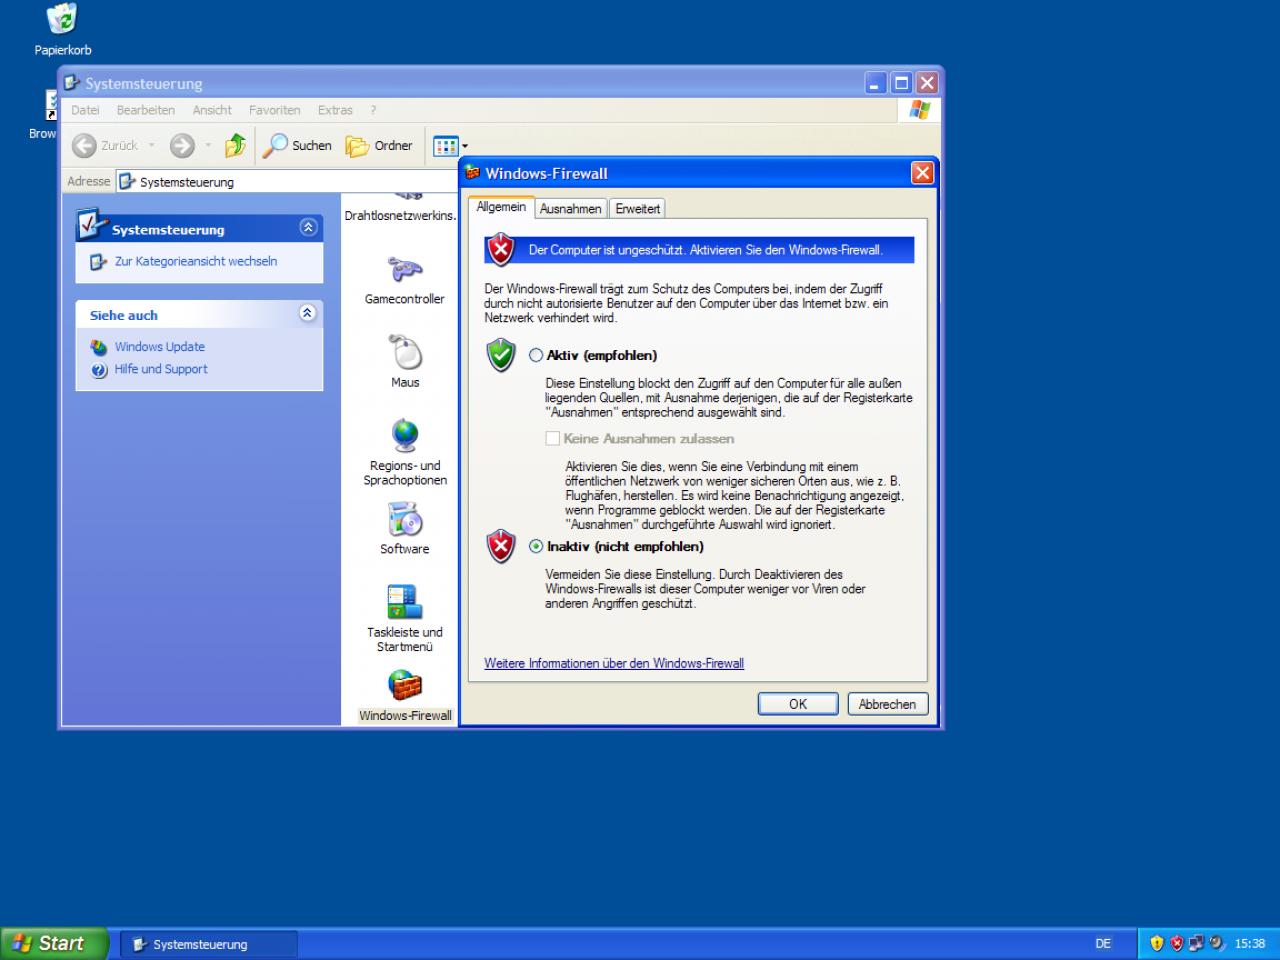Image resolution: width=1280 pixels, height=960 pixels.
Task: Click the Adresse field showing Systemsteuerung
Action: point(287,182)
